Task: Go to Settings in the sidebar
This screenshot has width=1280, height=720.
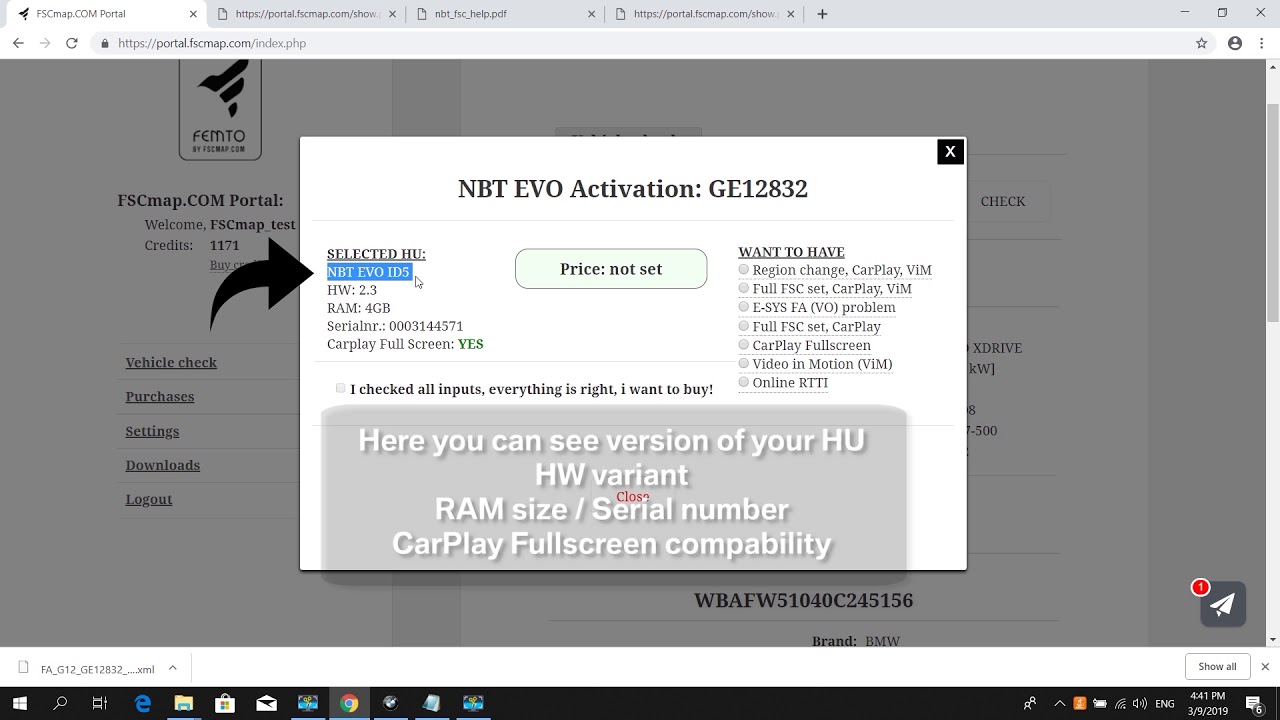Action: tap(152, 431)
